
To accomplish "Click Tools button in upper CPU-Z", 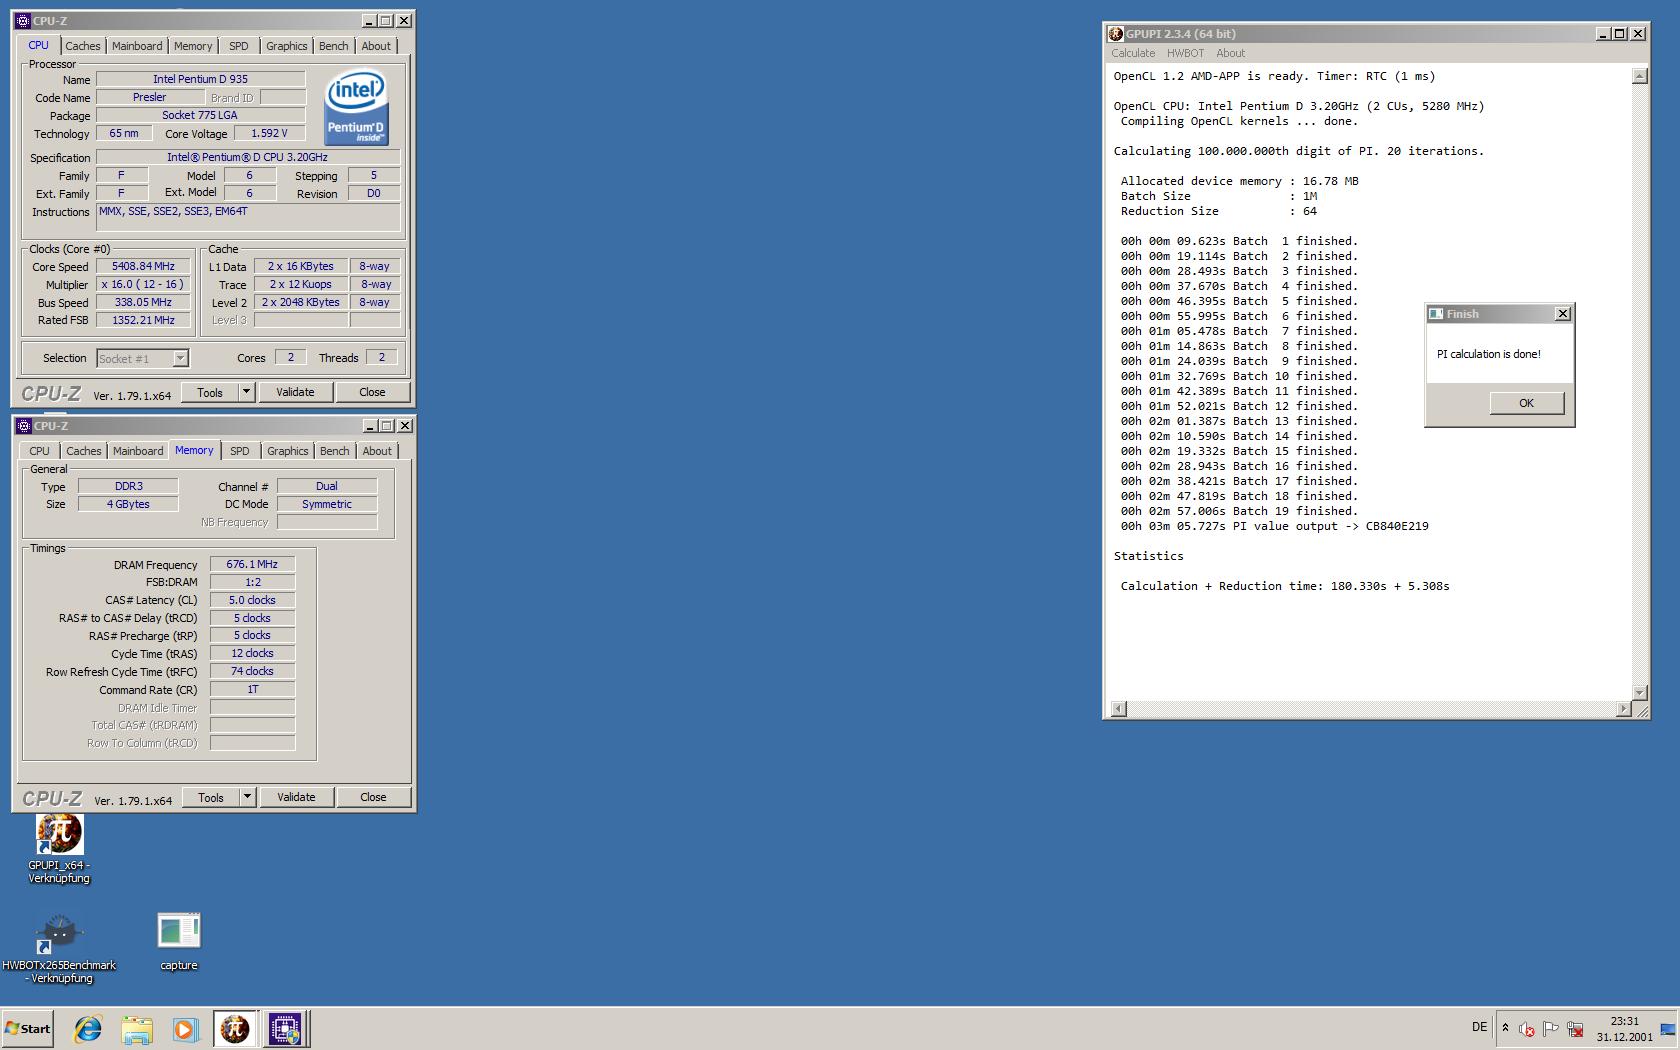I will click(x=210, y=392).
